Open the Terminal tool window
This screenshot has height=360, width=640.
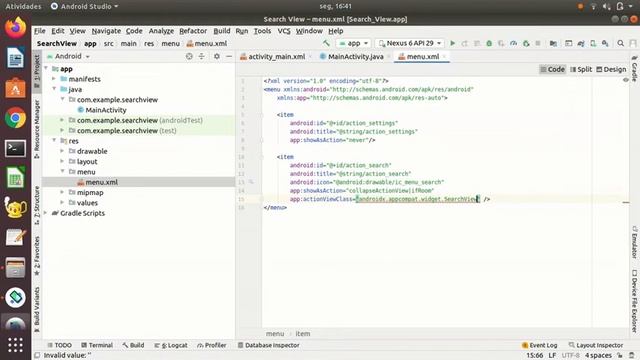[97, 345]
